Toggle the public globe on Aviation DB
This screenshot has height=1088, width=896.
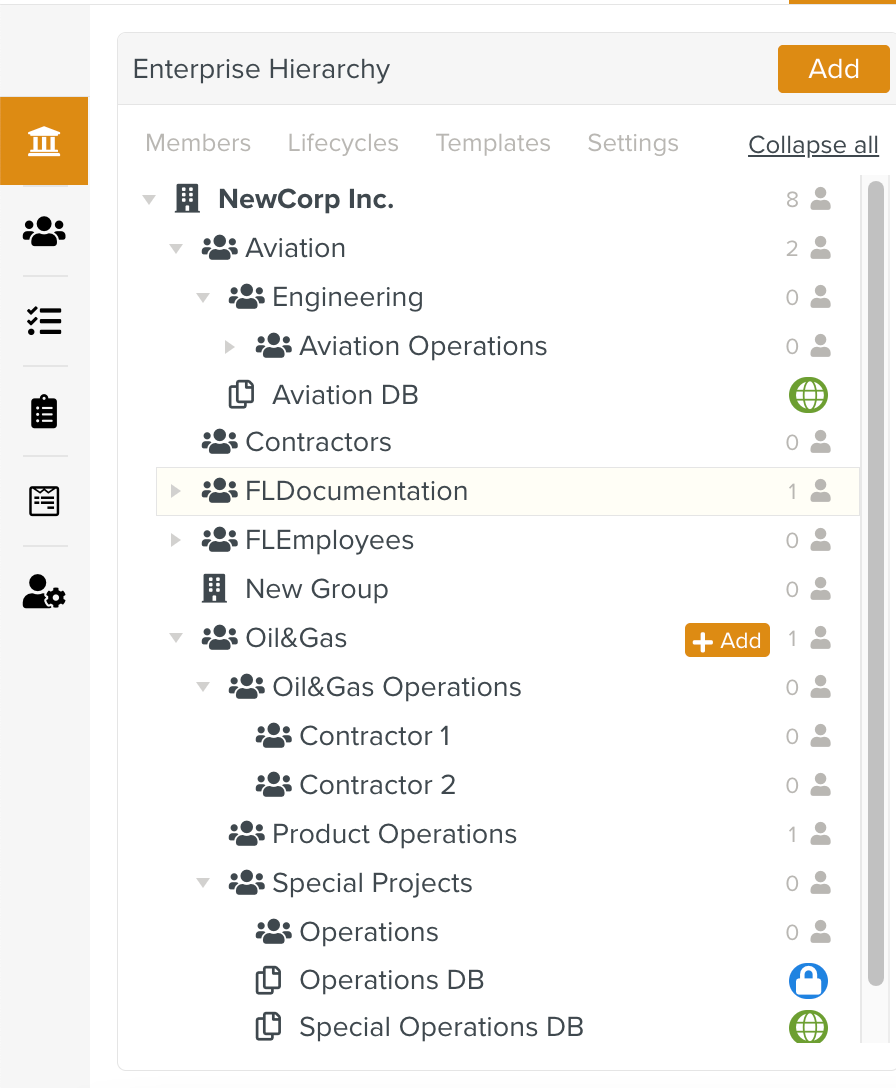tap(808, 394)
